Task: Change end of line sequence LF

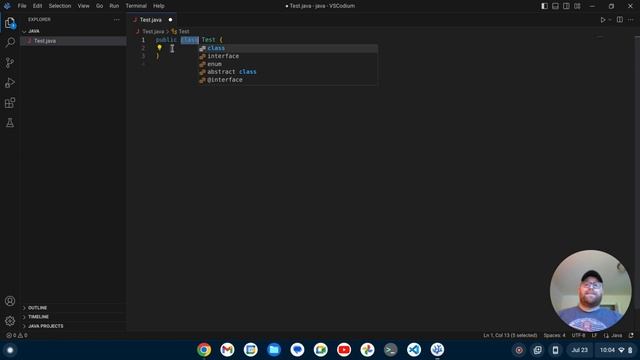Action: click(x=594, y=336)
